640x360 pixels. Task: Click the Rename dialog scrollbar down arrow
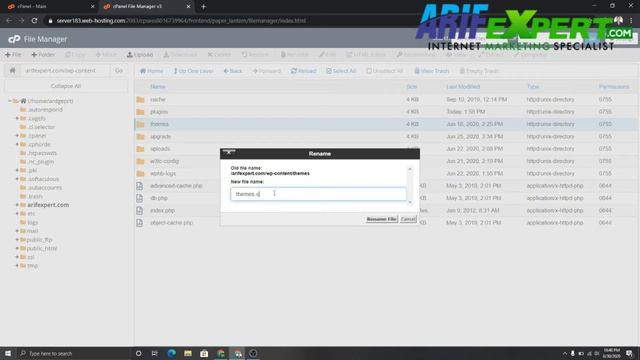click(410, 202)
